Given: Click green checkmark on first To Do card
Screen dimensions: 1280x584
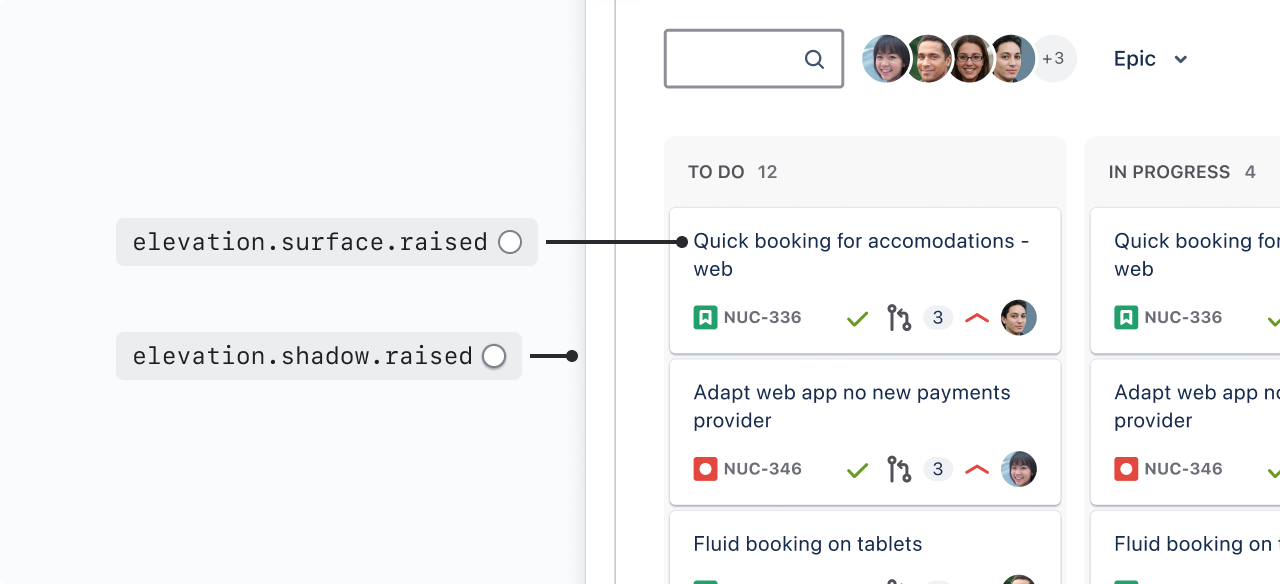Looking at the screenshot, I should point(857,319).
